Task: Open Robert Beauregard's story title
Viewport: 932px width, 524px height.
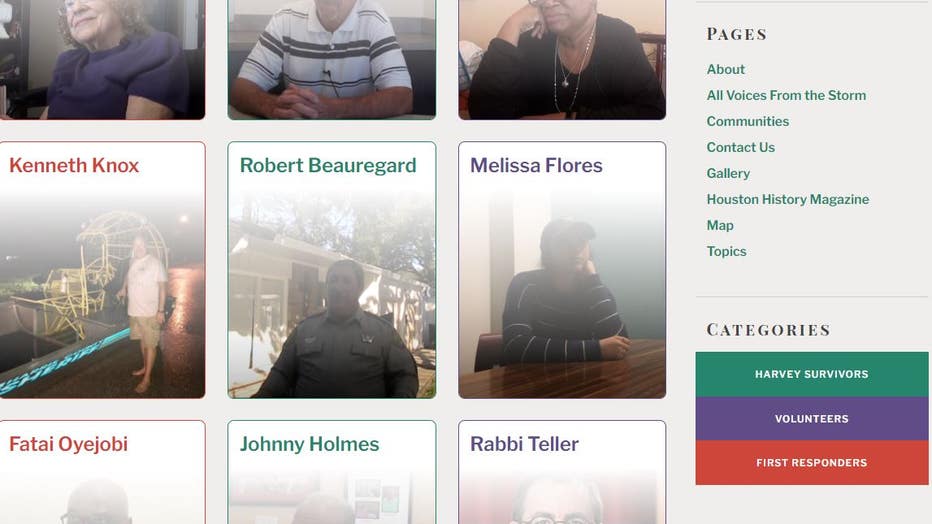Action: [x=328, y=166]
